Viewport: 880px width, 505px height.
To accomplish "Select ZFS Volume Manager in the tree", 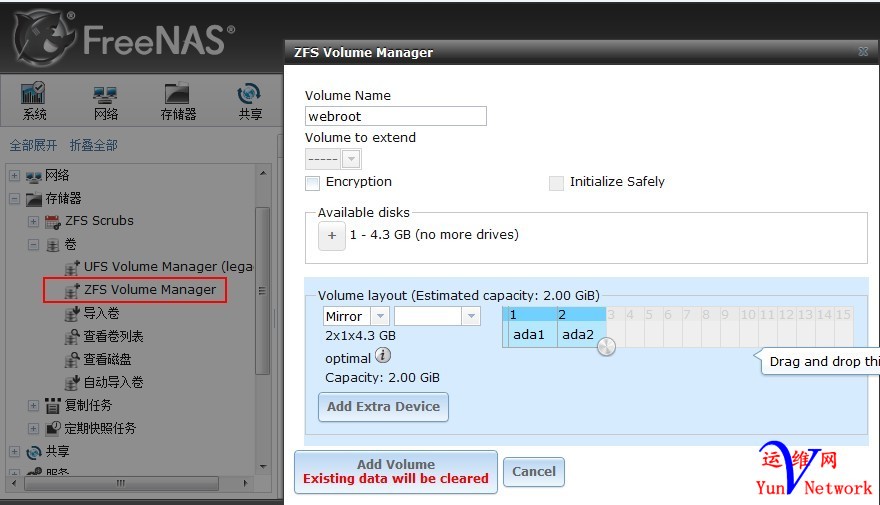I will coord(149,290).
